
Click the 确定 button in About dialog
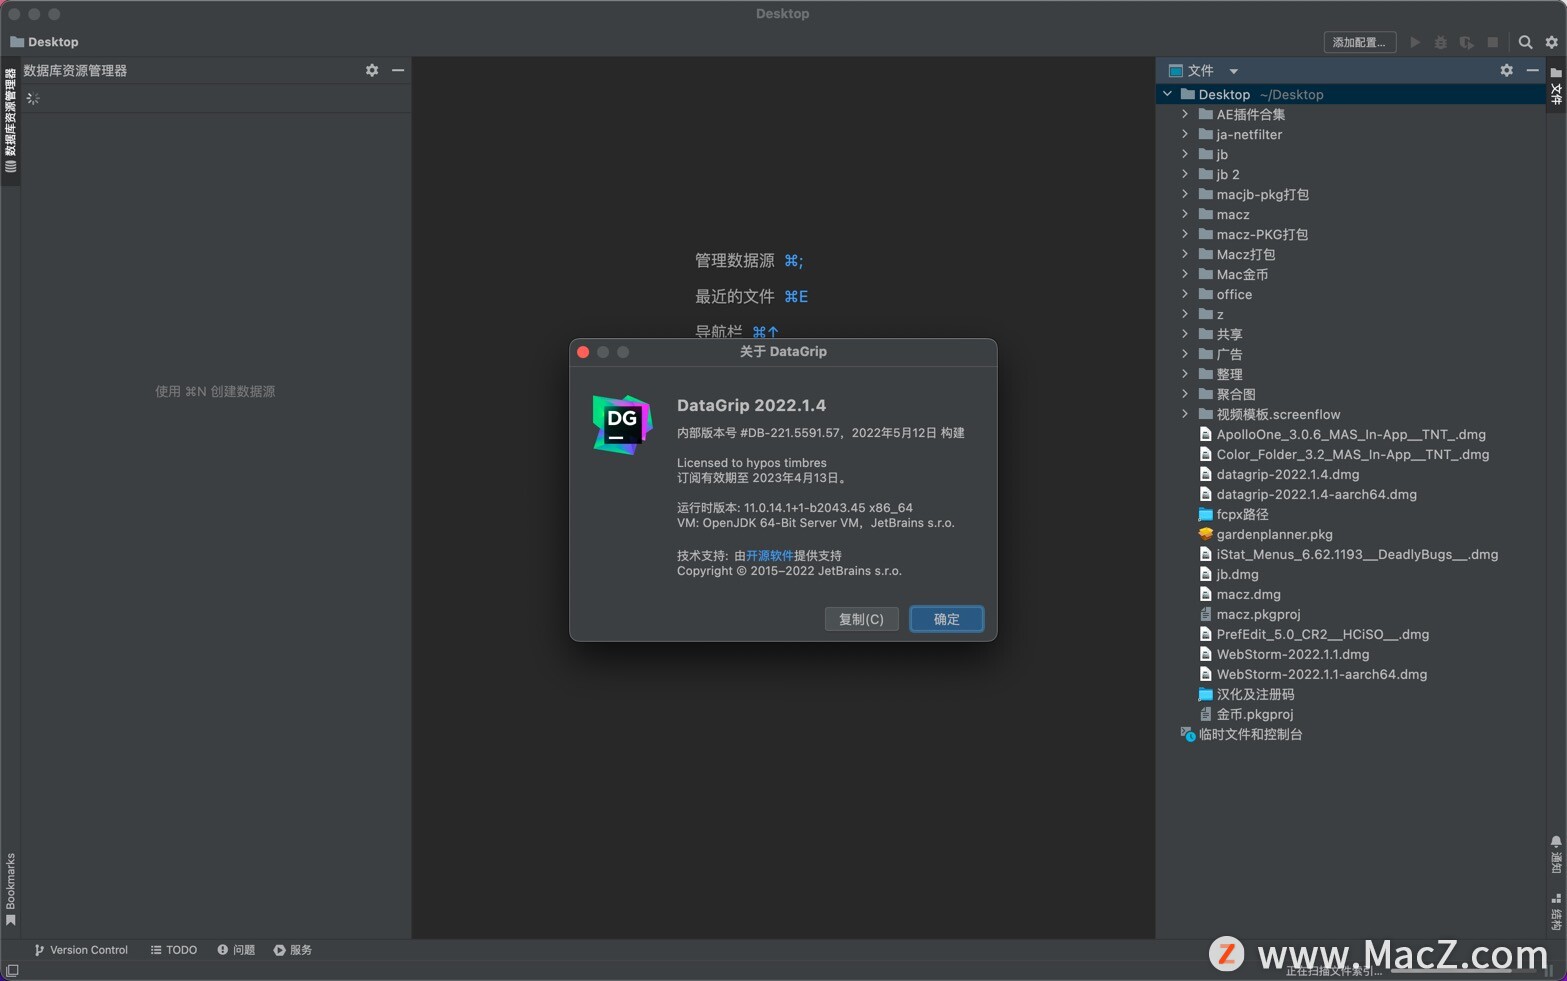946,619
